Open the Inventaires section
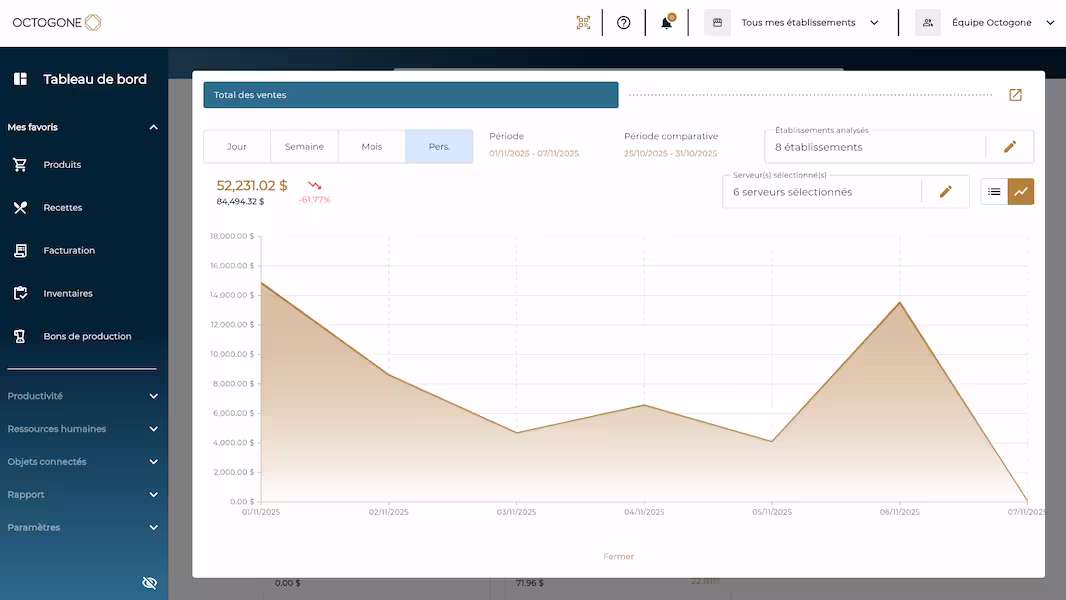The image size is (1066, 600). pos(18,293)
